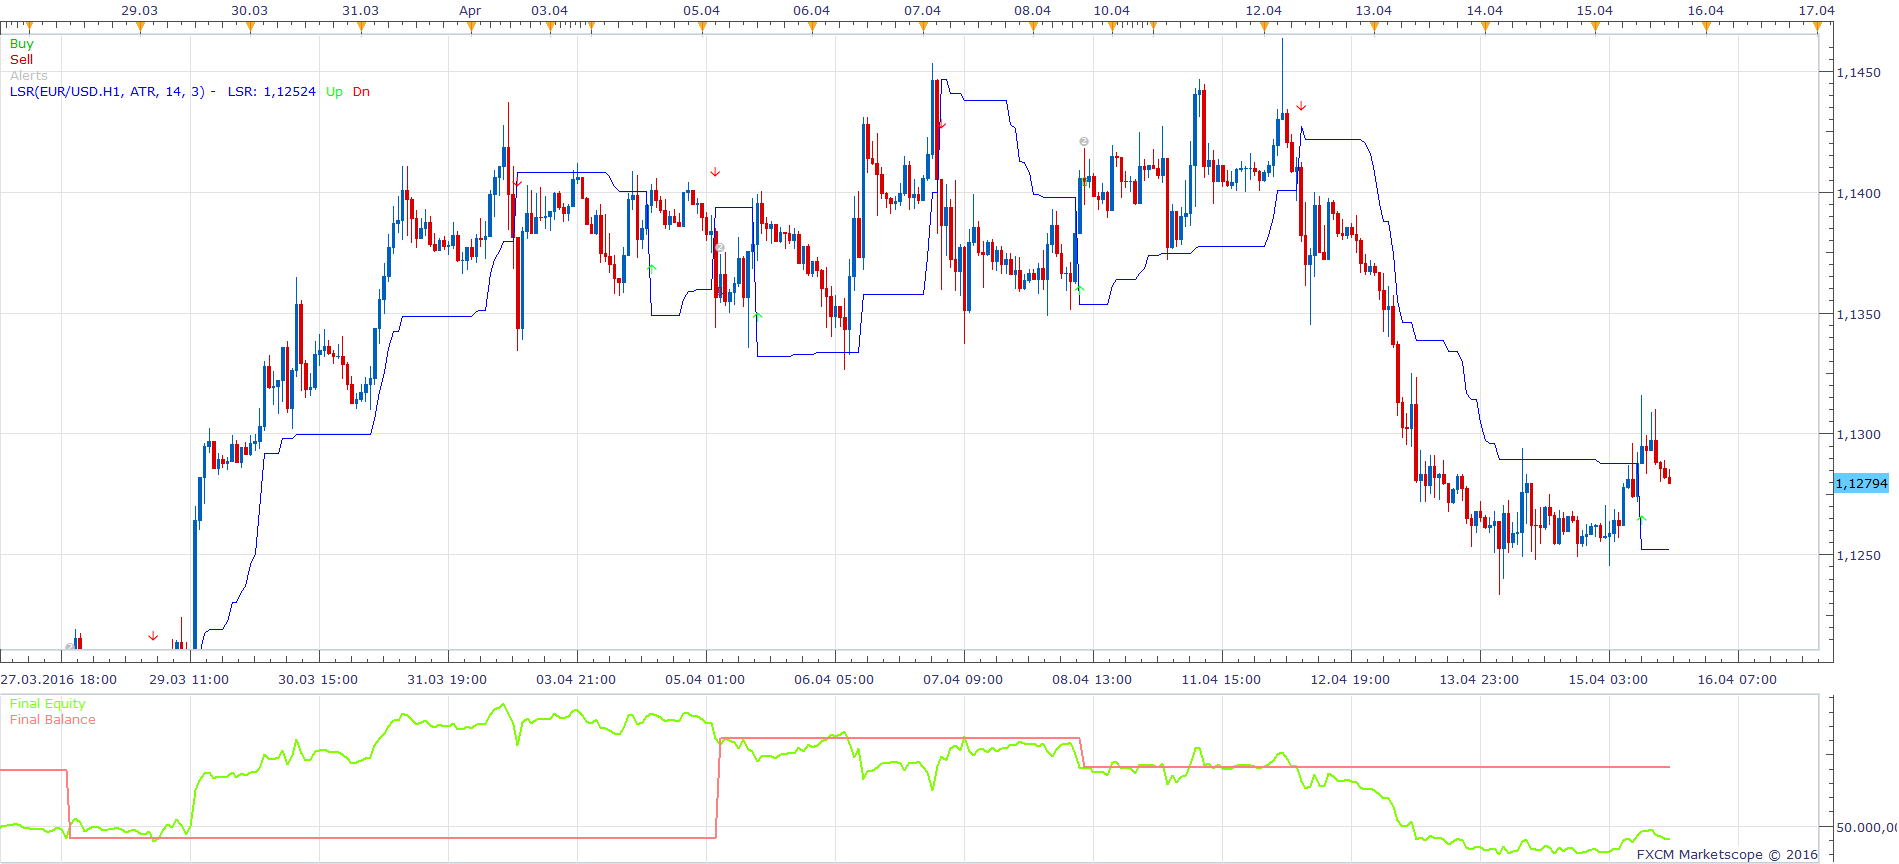
Task: Click the 17.04 date label on top axis
Action: tap(1817, 11)
